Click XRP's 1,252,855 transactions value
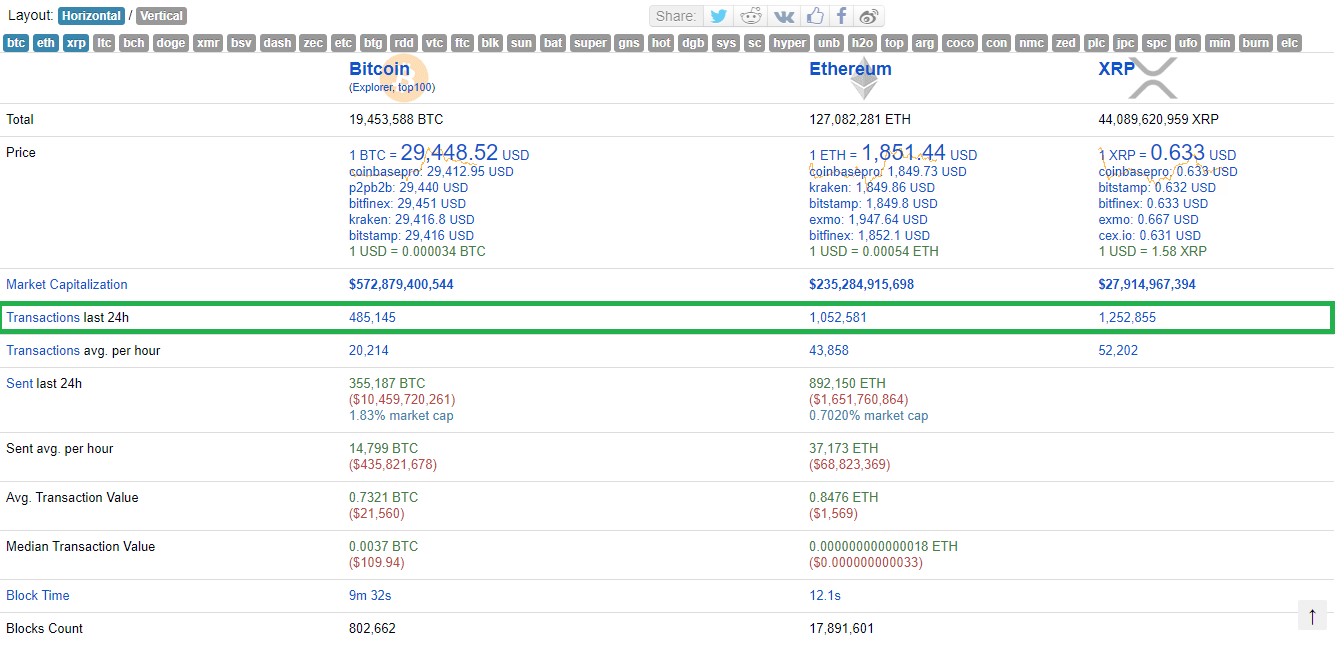This screenshot has width=1339, height=645. coord(1127,318)
